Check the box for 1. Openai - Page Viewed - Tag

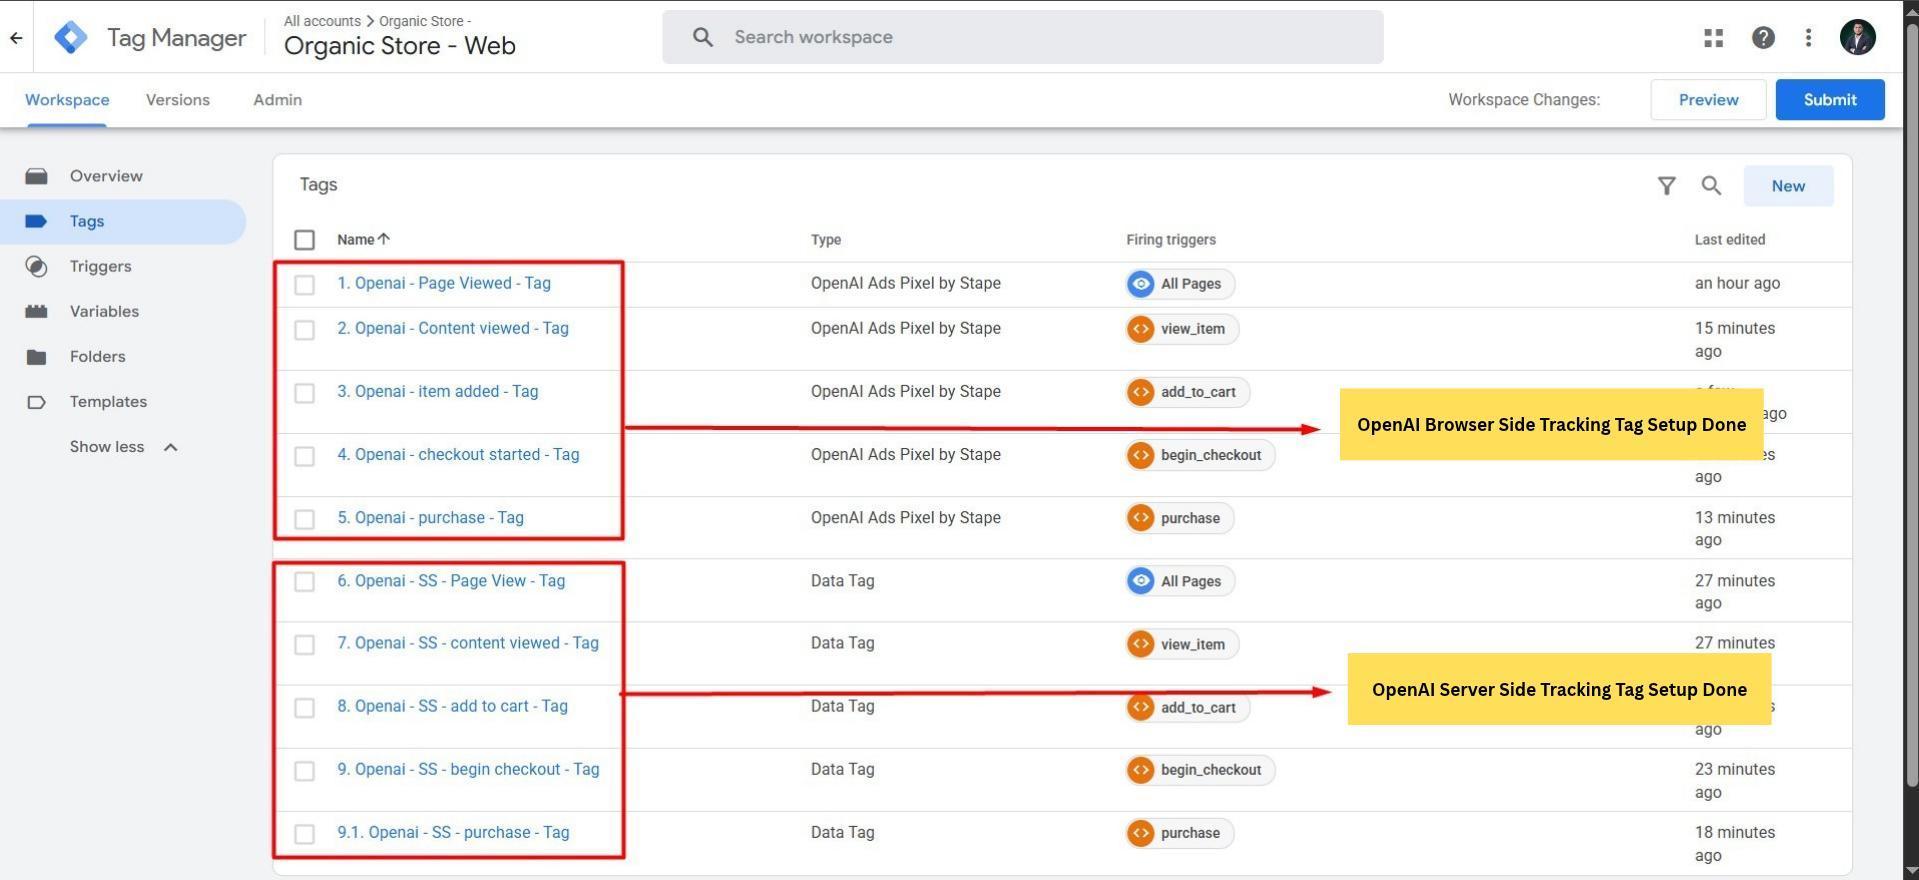click(305, 285)
